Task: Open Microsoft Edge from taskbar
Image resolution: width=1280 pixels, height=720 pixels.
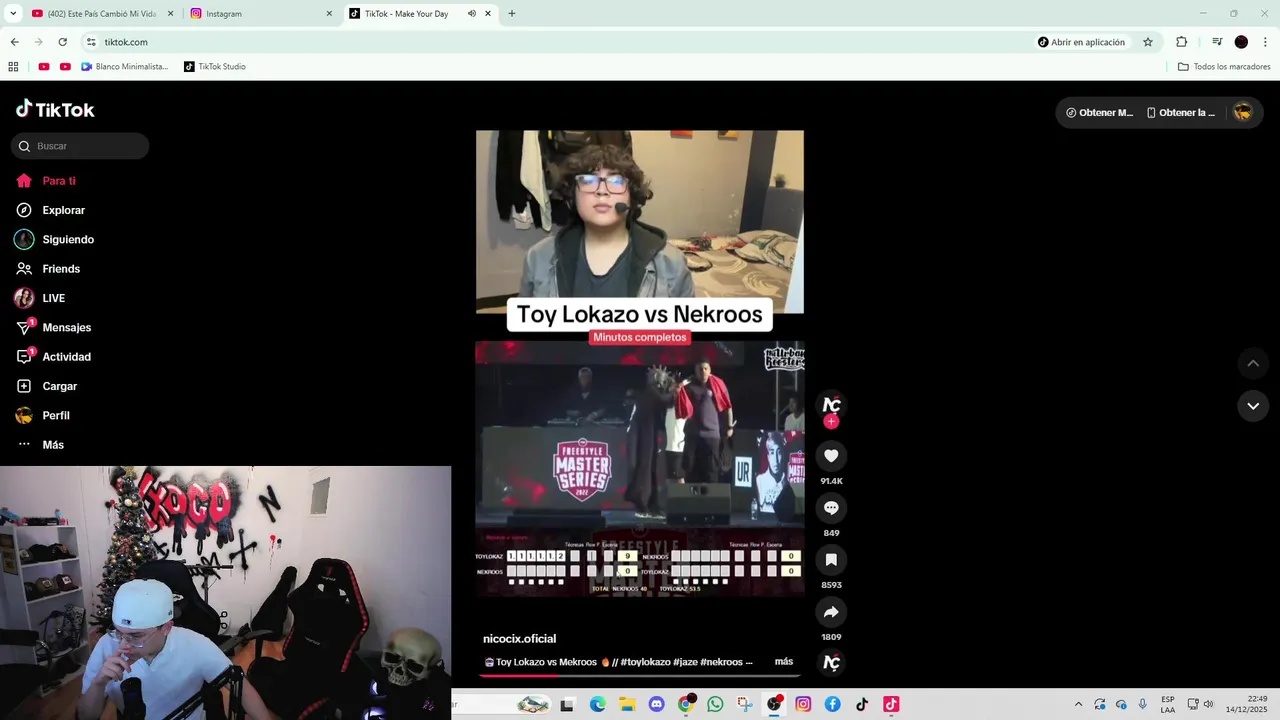Action: (597, 704)
